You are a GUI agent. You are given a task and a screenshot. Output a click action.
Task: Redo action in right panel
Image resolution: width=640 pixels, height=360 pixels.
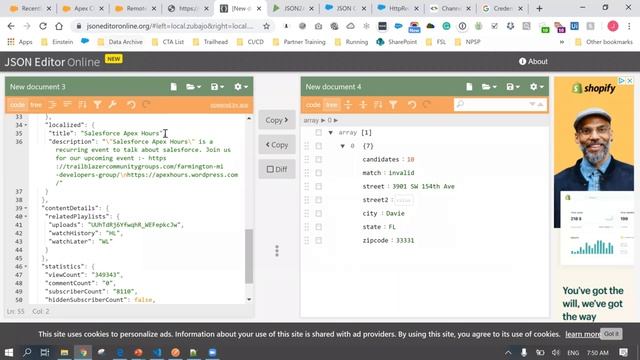427,105
